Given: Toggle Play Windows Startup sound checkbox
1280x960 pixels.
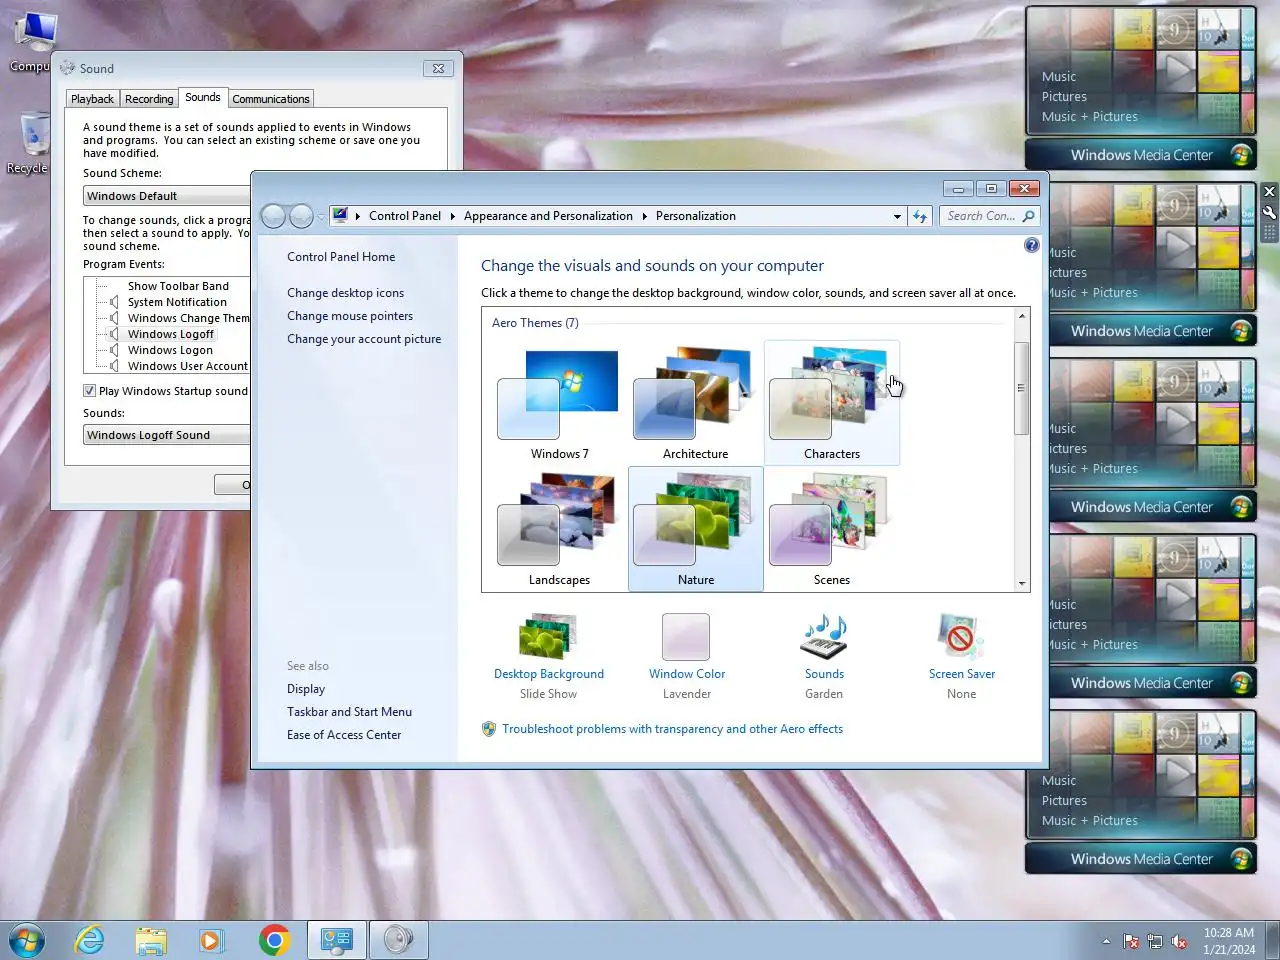Looking at the screenshot, I should 89,391.
